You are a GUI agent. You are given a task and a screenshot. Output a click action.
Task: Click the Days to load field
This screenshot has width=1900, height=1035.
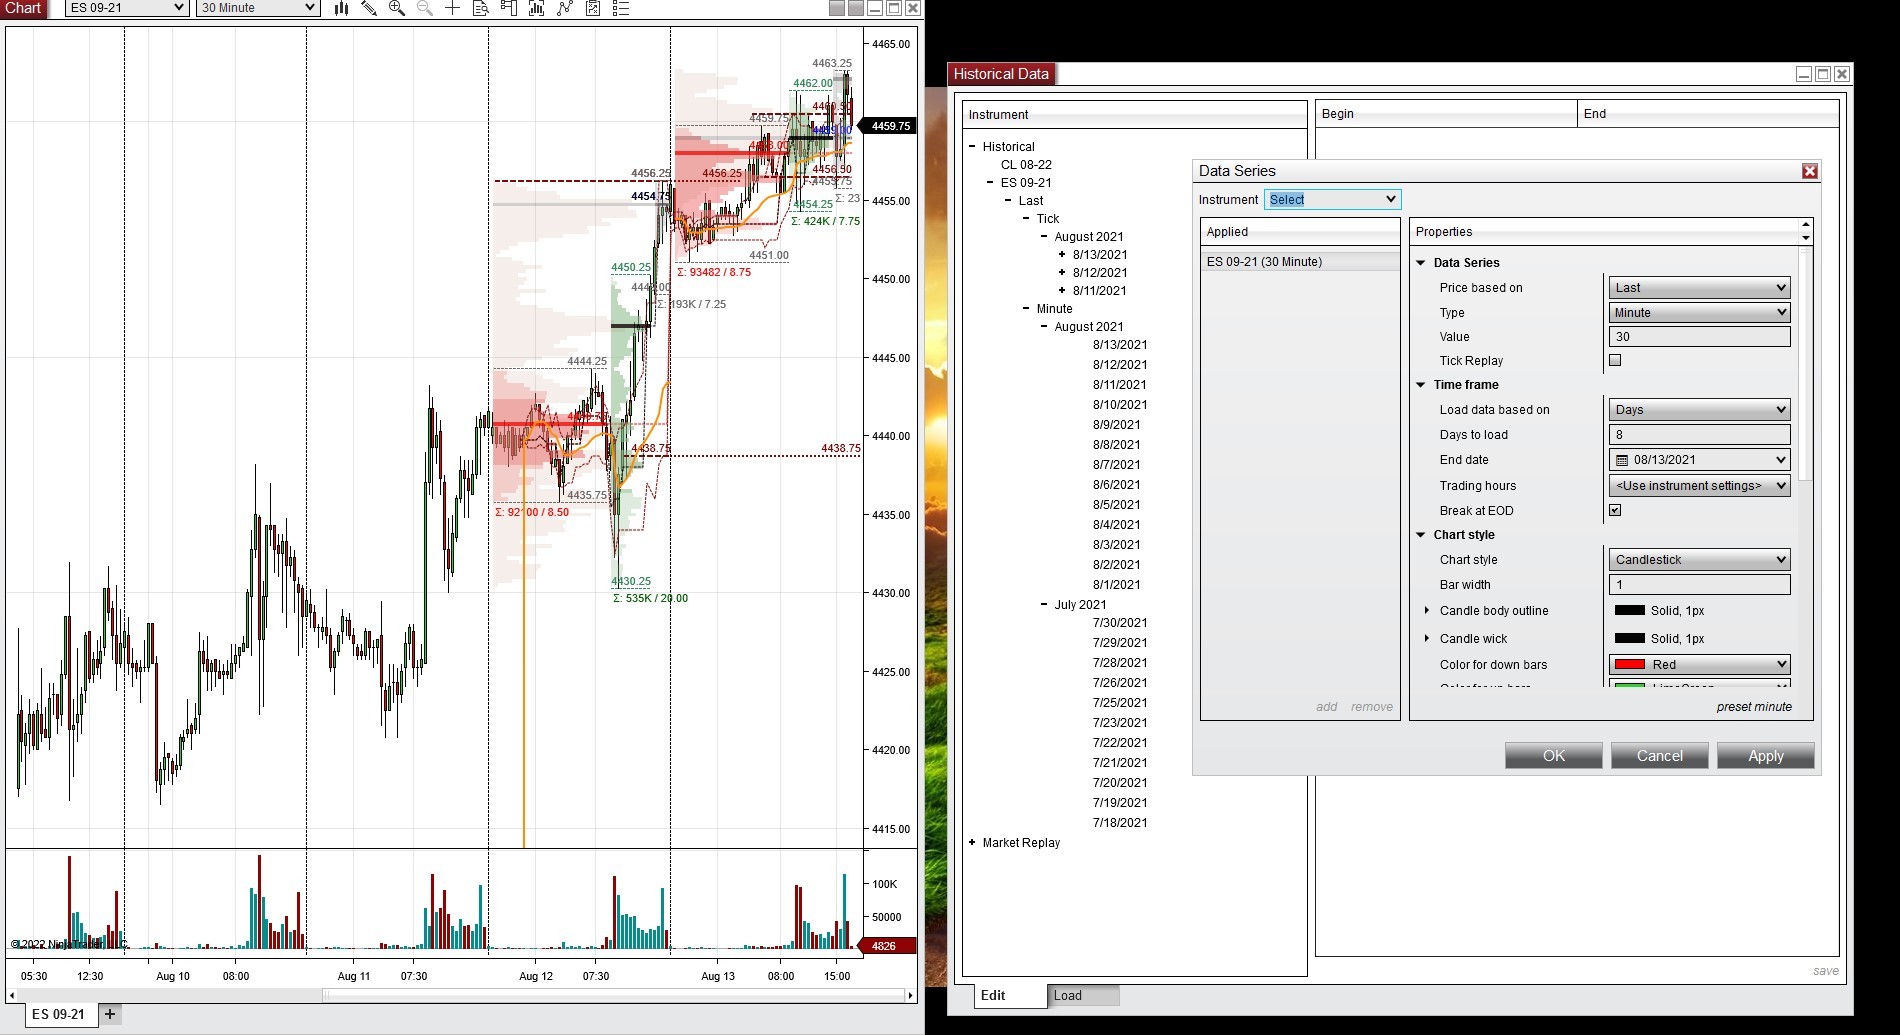pos(1700,435)
